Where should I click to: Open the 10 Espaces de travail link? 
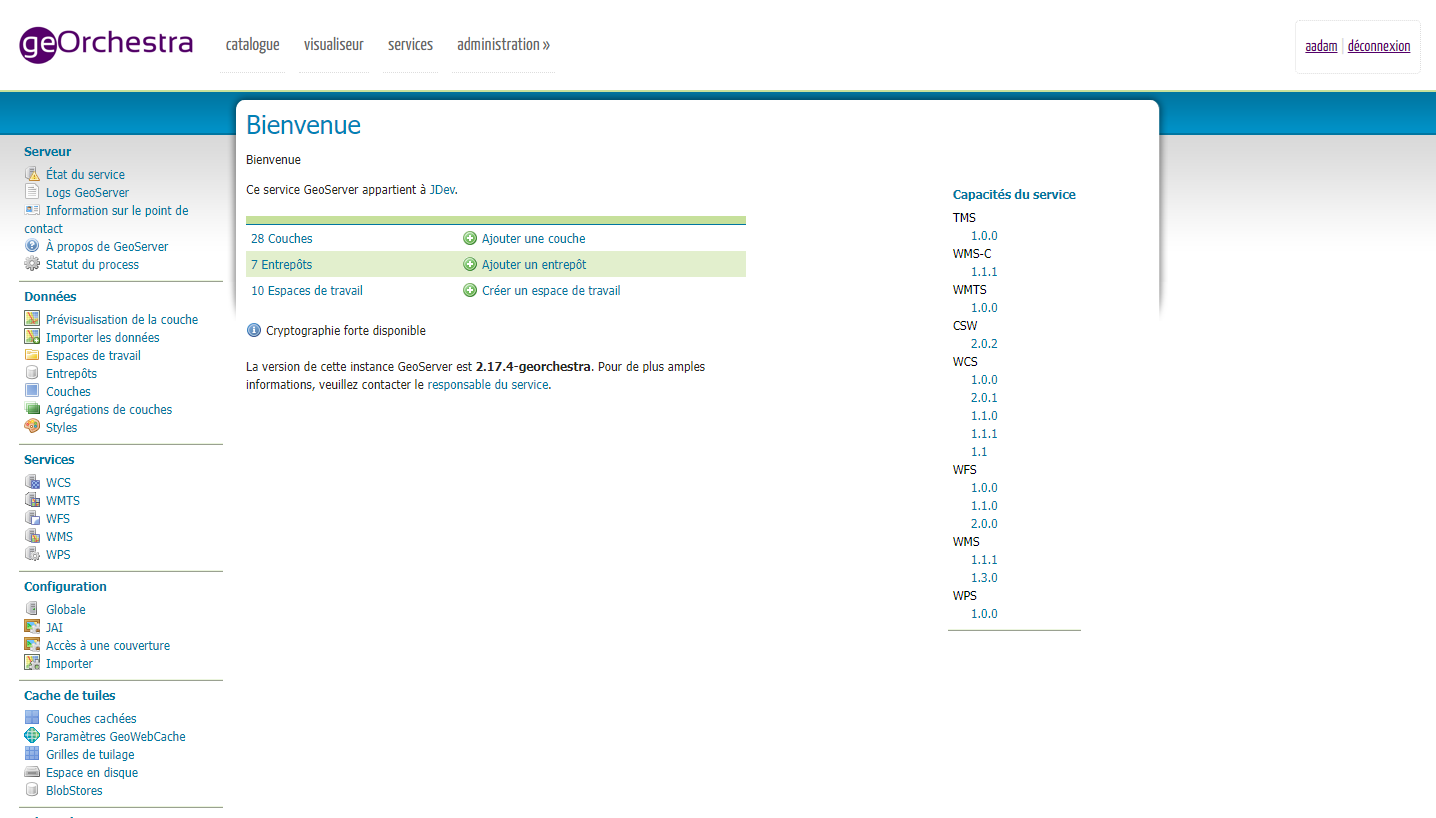(307, 291)
